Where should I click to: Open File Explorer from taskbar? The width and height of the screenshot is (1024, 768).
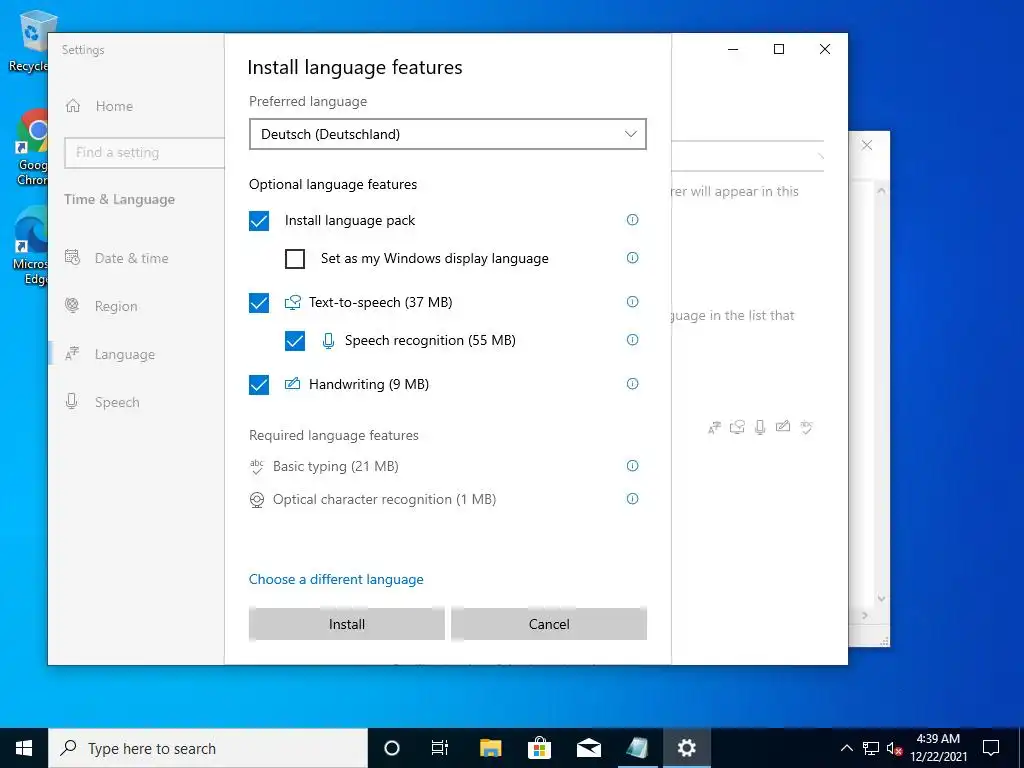click(x=490, y=748)
